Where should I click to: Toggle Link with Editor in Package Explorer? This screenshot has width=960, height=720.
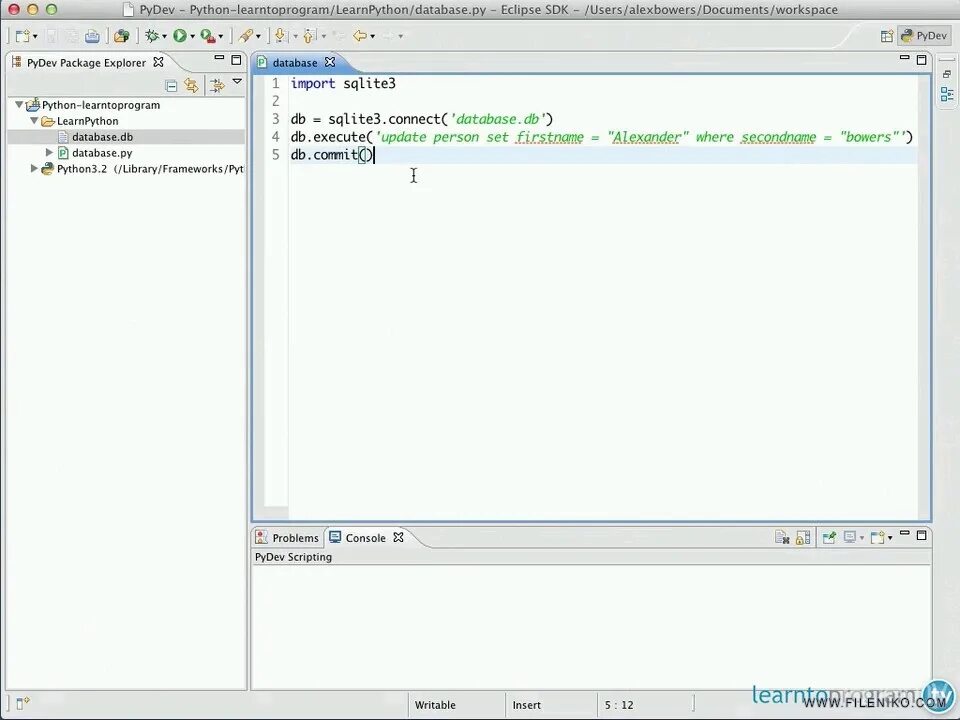tap(192, 86)
